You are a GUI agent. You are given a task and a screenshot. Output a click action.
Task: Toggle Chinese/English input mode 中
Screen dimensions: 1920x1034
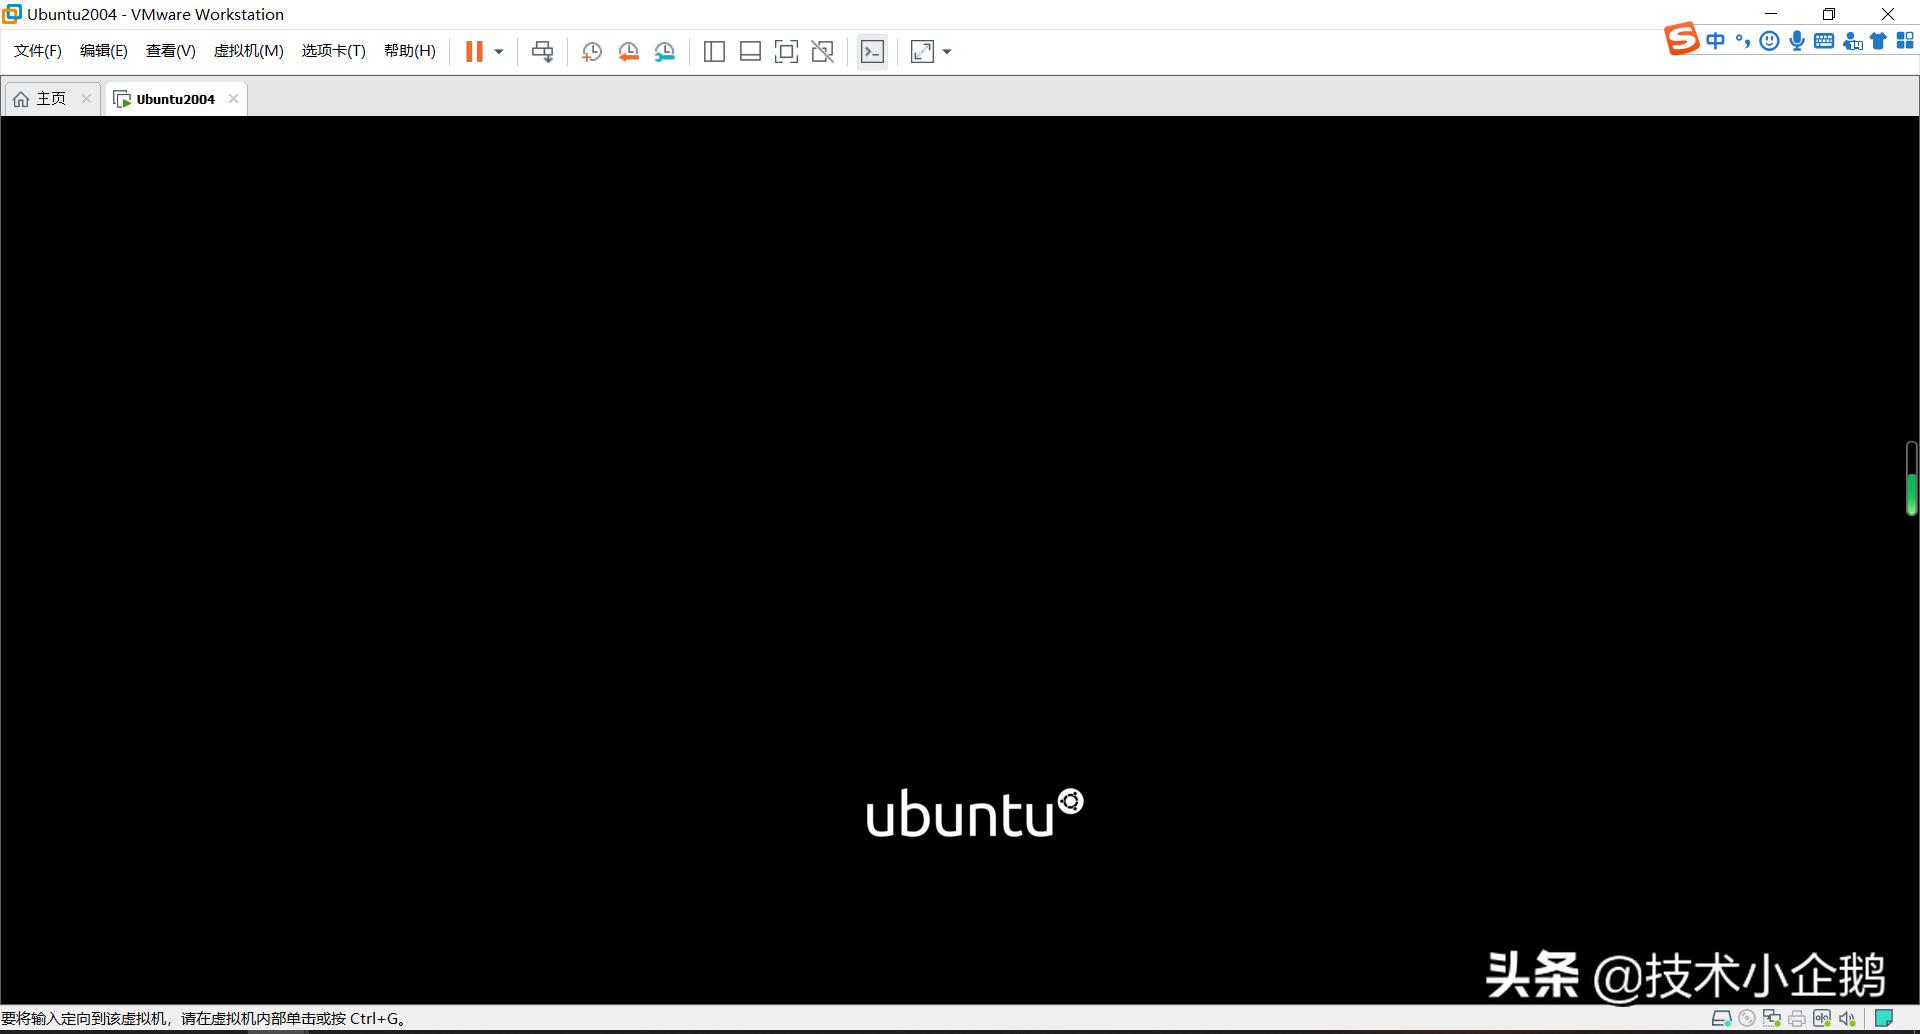(1716, 41)
